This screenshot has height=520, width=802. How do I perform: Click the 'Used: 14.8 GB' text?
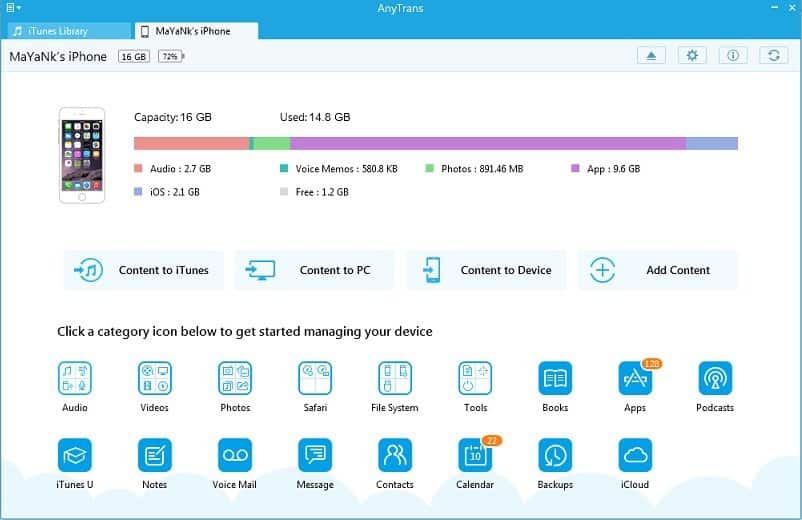point(315,117)
